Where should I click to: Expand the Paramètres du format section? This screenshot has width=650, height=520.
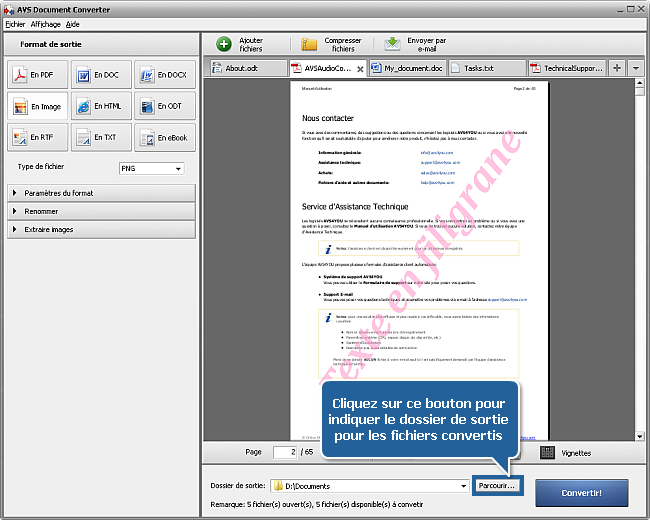click(x=101, y=193)
